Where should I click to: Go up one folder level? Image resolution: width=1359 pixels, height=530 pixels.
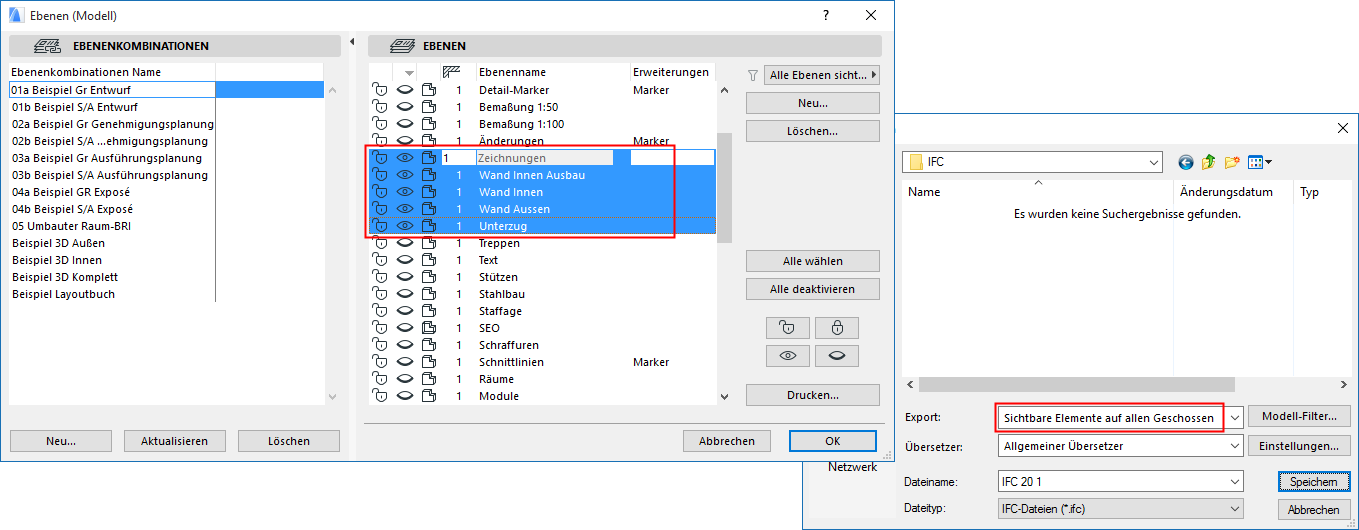(1209, 161)
